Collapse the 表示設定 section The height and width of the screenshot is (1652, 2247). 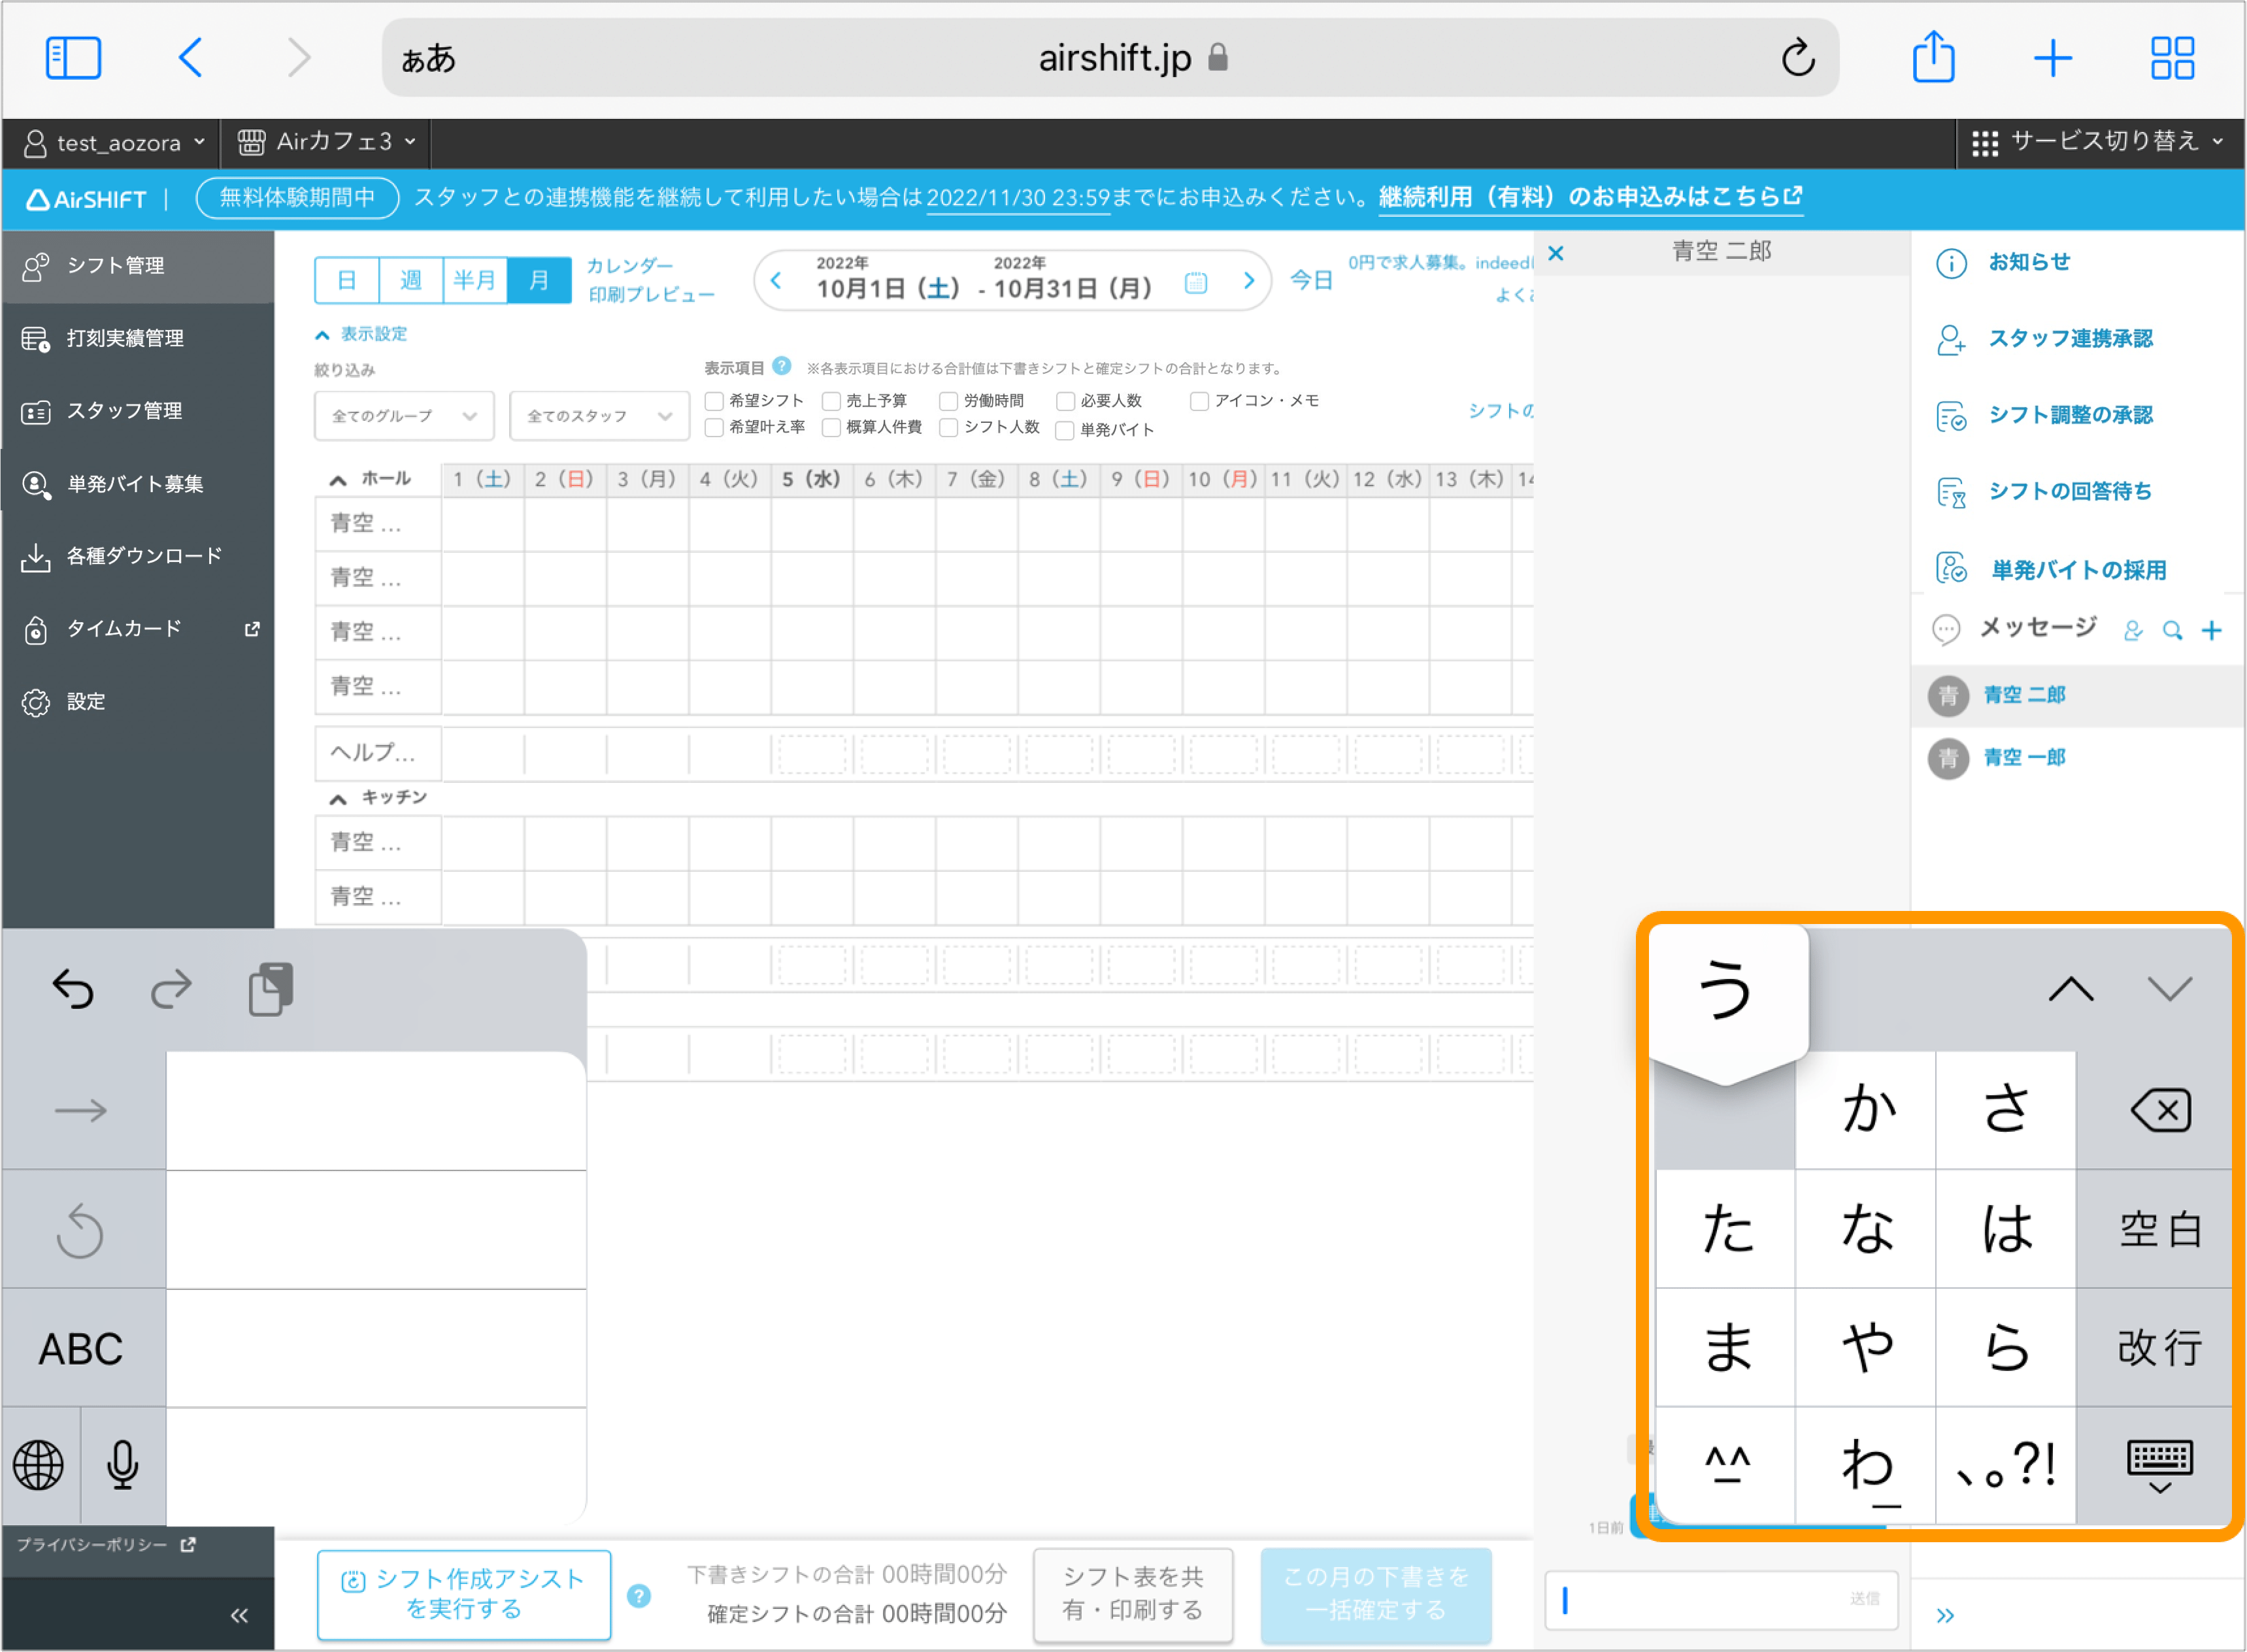362,334
